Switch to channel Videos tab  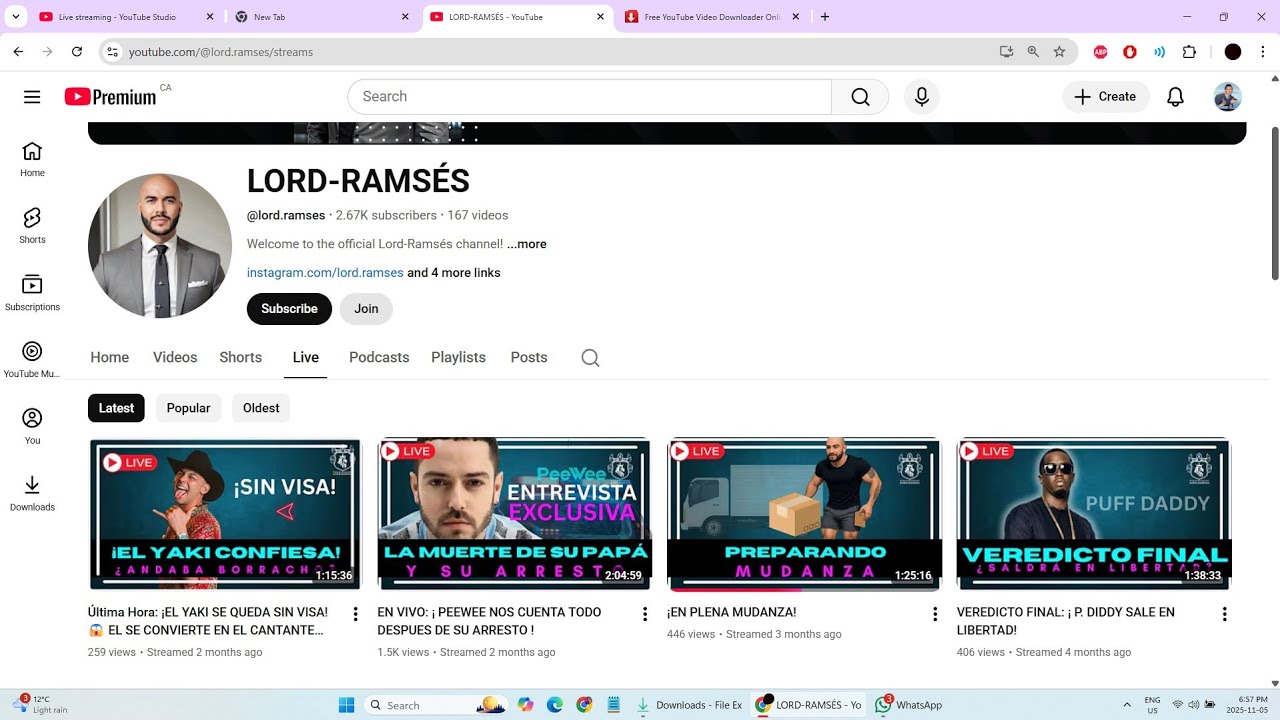point(175,358)
